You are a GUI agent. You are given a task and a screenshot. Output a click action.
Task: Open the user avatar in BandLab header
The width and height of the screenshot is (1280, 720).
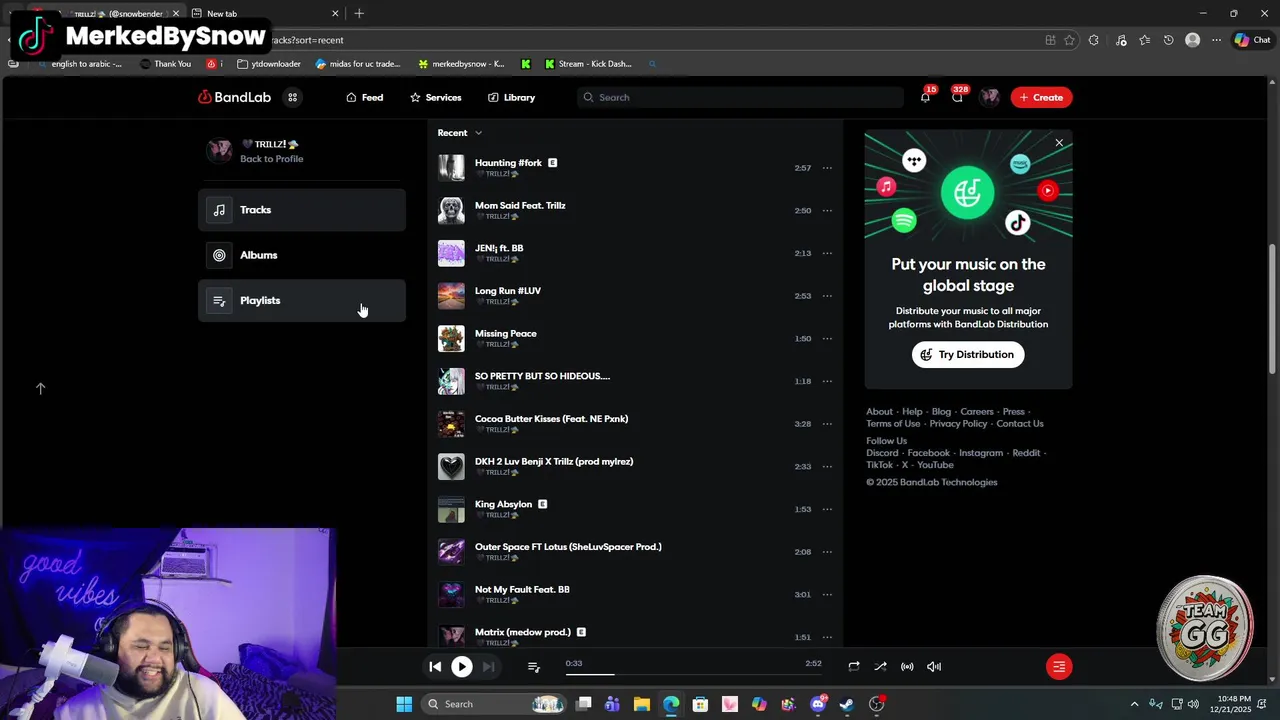pyautogui.click(x=989, y=97)
